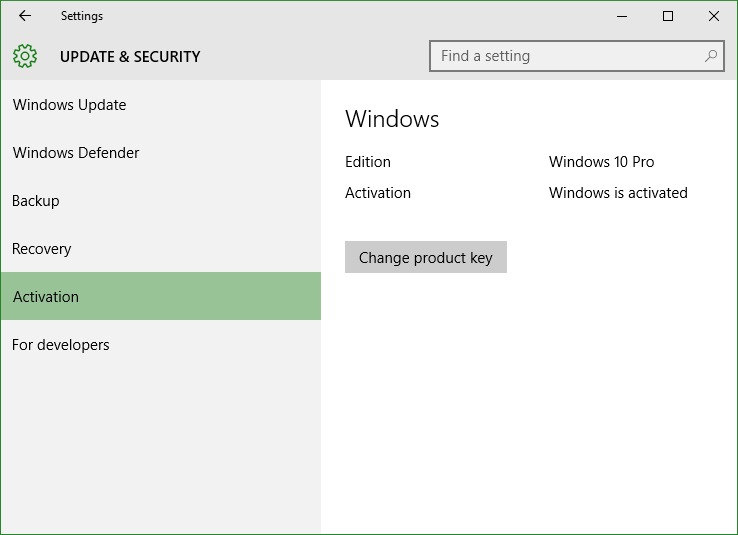Click the Edition label
The height and width of the screenshot is (535, 738).
click(x=368, y=161)
